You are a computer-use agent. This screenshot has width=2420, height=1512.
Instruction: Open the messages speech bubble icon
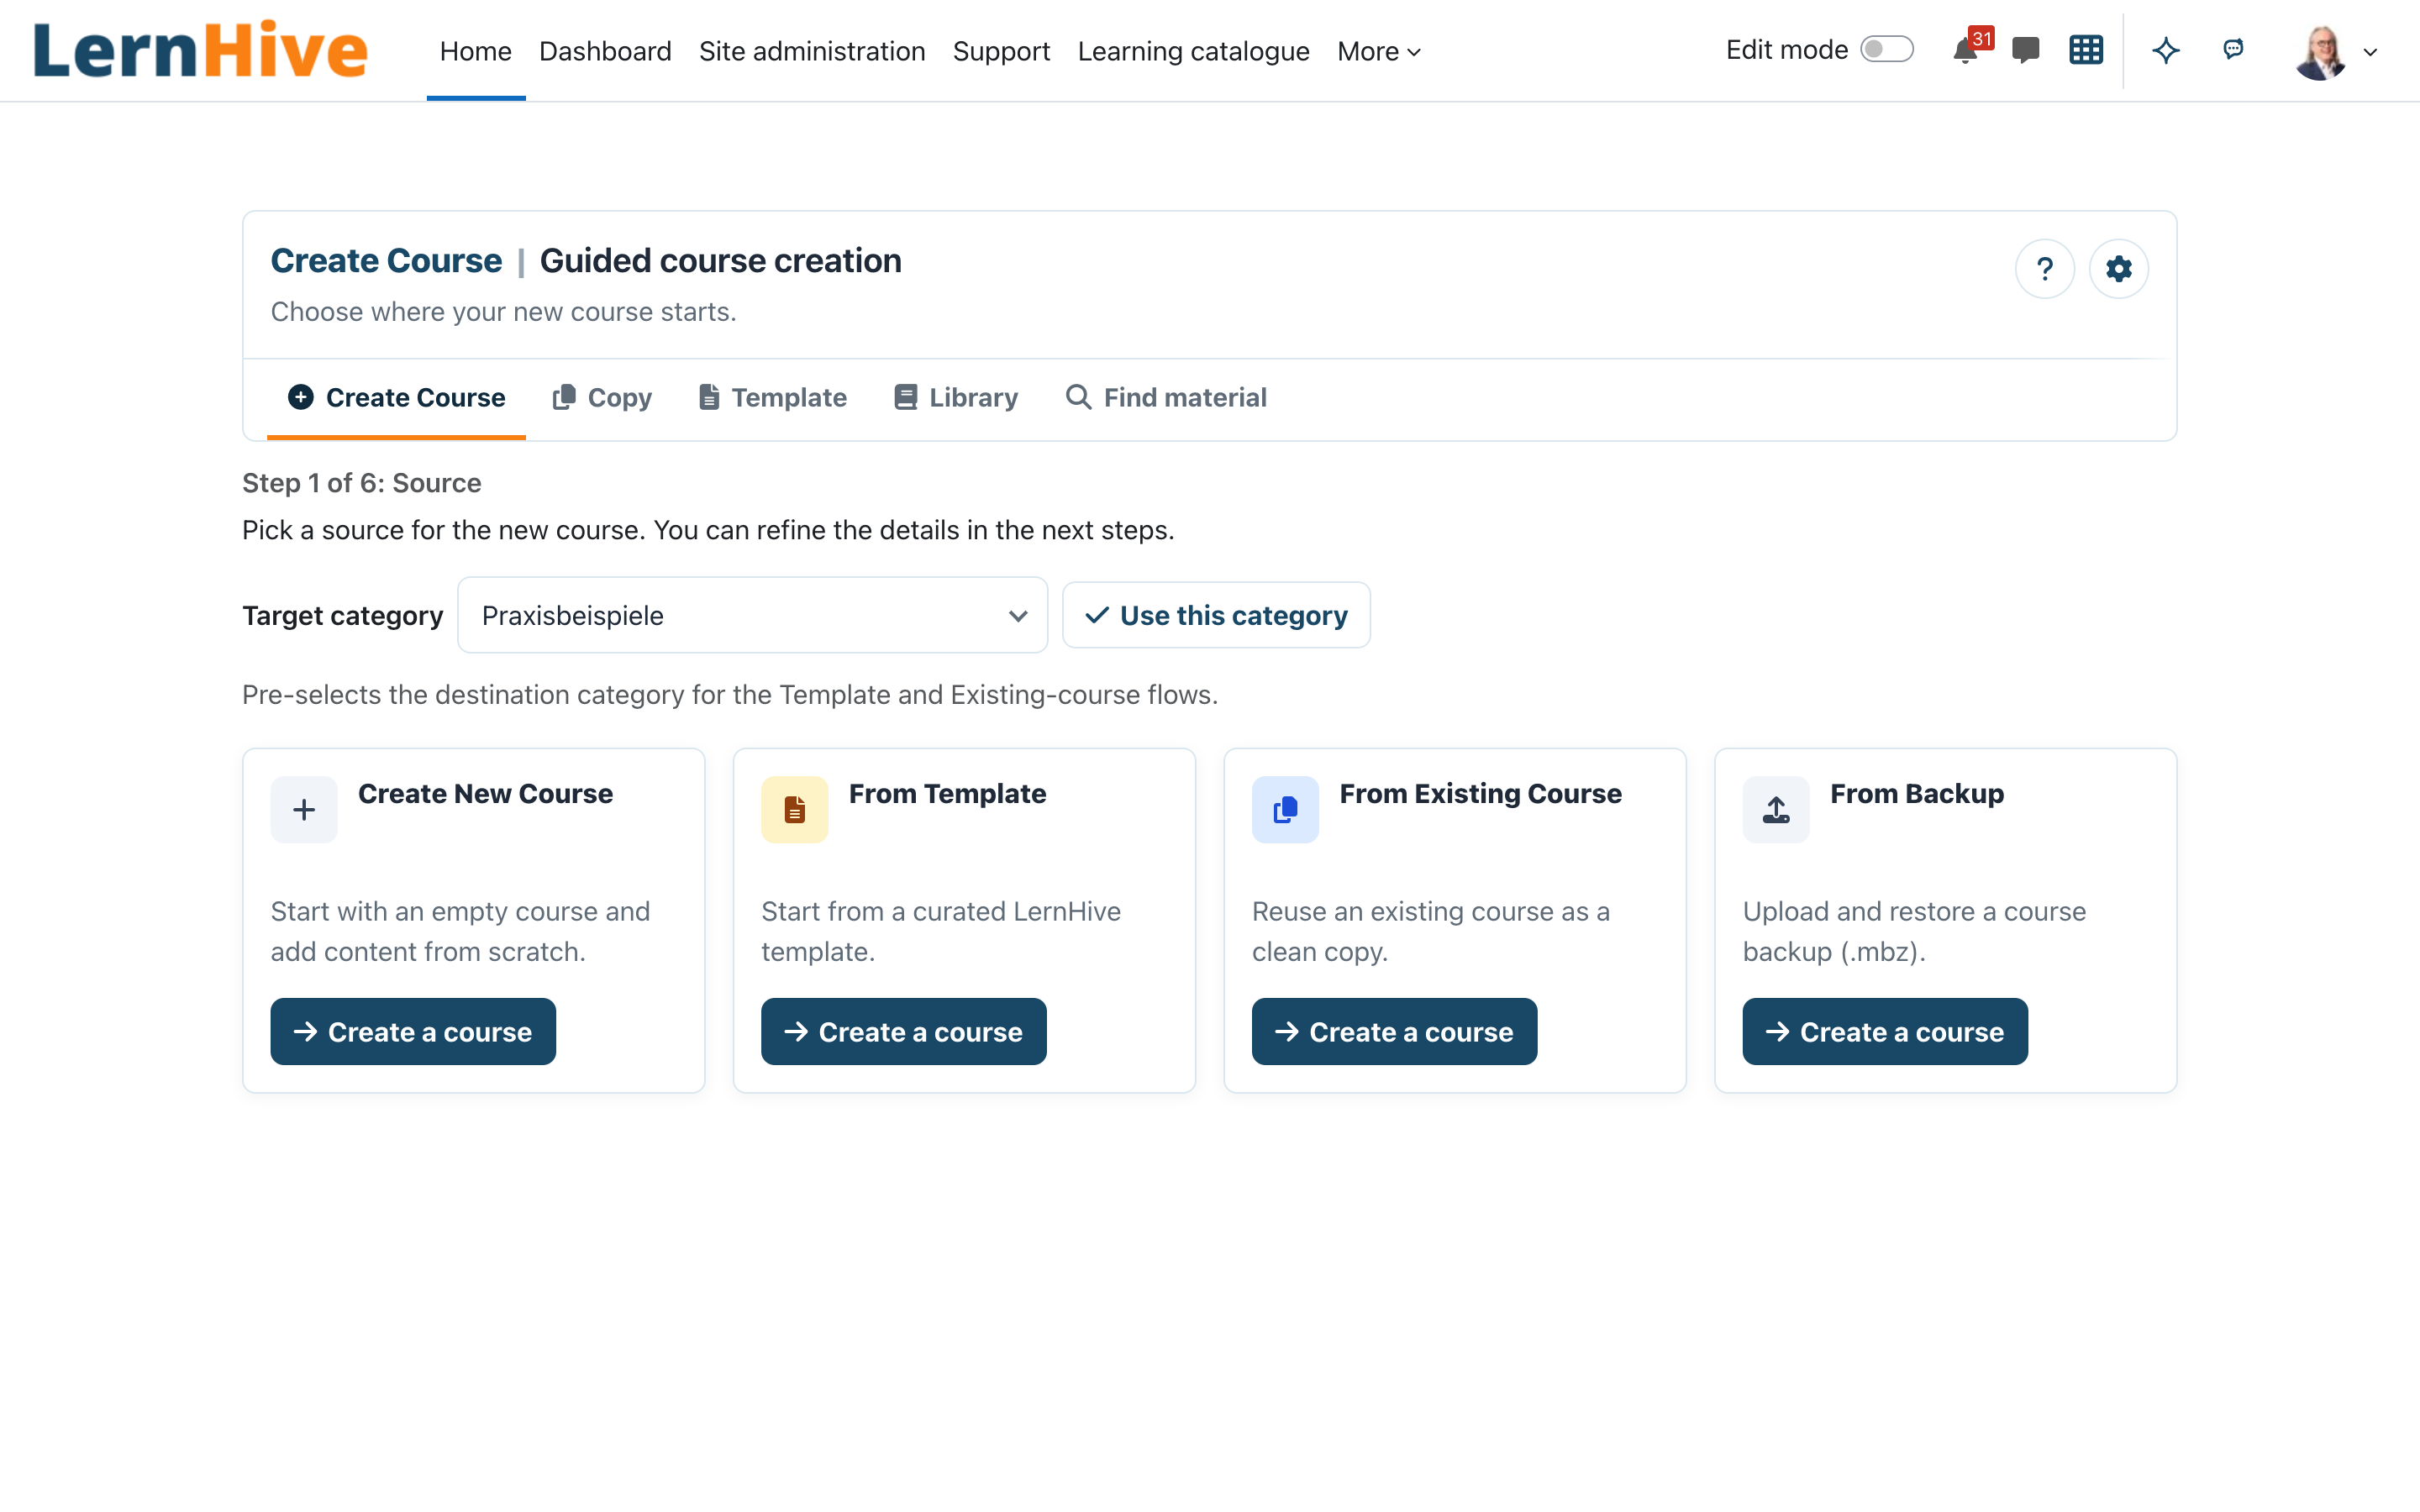tap(2025, 50)
